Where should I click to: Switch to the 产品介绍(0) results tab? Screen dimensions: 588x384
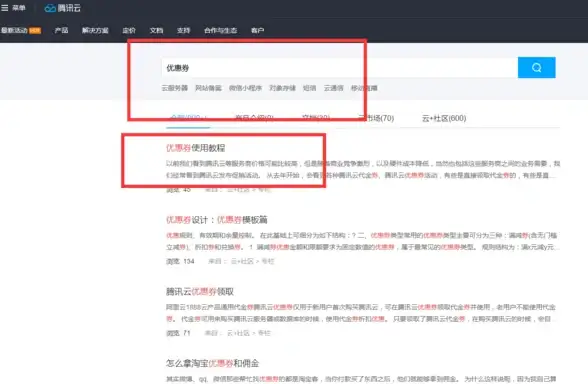pyautogui.click(x=254, y=118)
